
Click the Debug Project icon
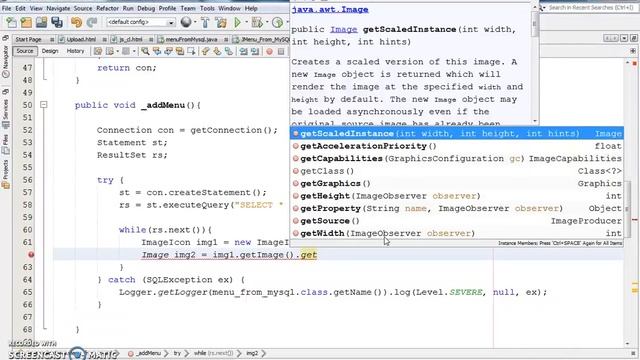tap(257, 22)
